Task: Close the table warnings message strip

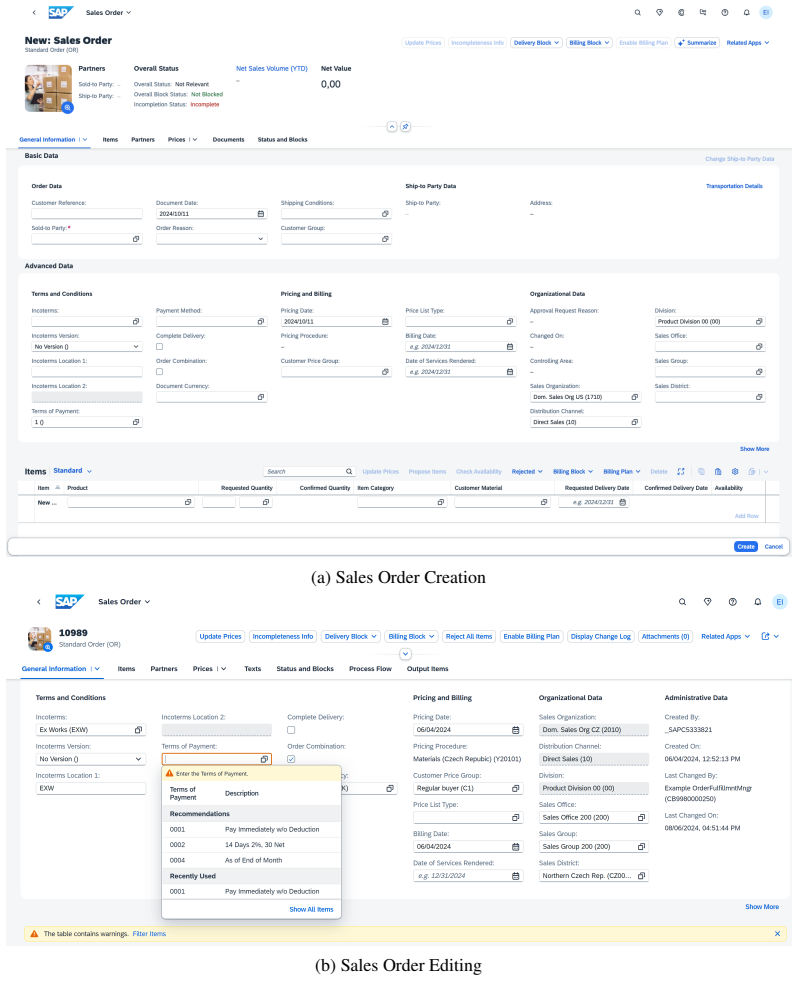Action: (777, 933)
